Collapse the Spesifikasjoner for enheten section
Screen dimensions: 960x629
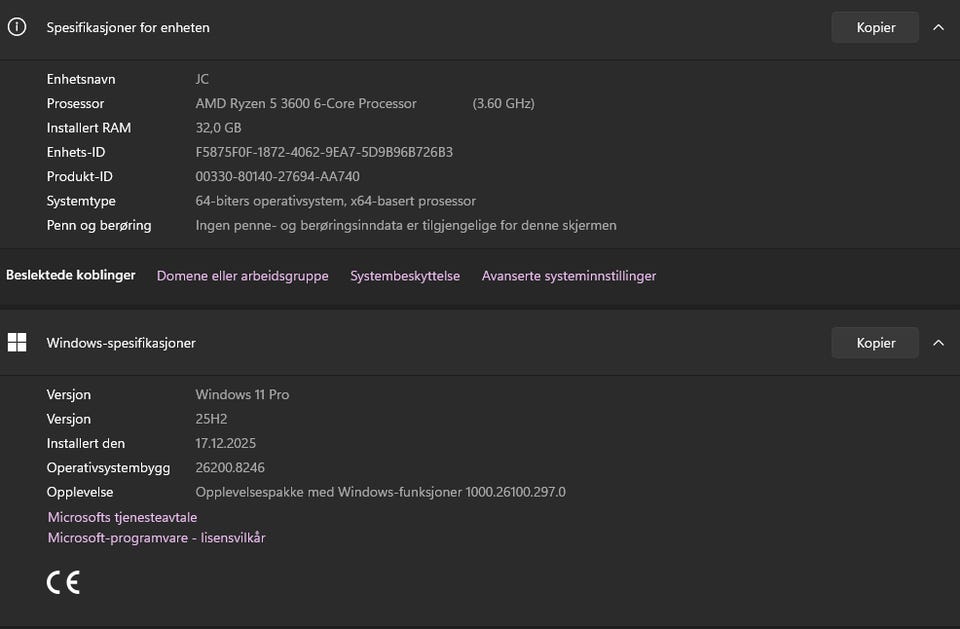pyautogui.click(x=938, y=27)
